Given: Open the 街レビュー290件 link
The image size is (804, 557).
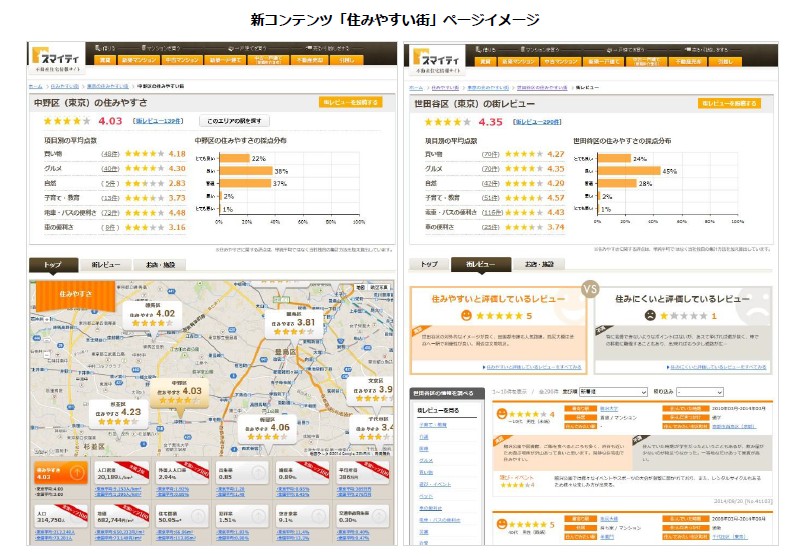Looking at the screenshot, I should 537,122.
